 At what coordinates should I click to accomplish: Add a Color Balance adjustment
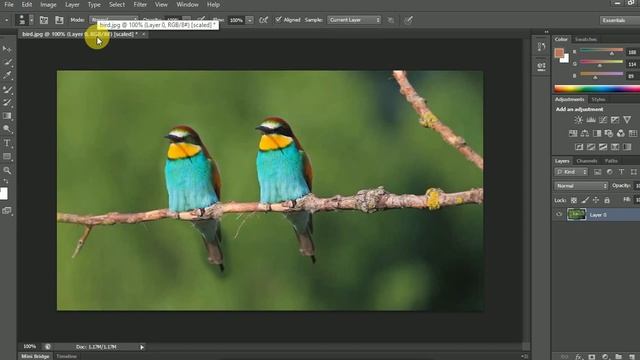pos(584,133)
